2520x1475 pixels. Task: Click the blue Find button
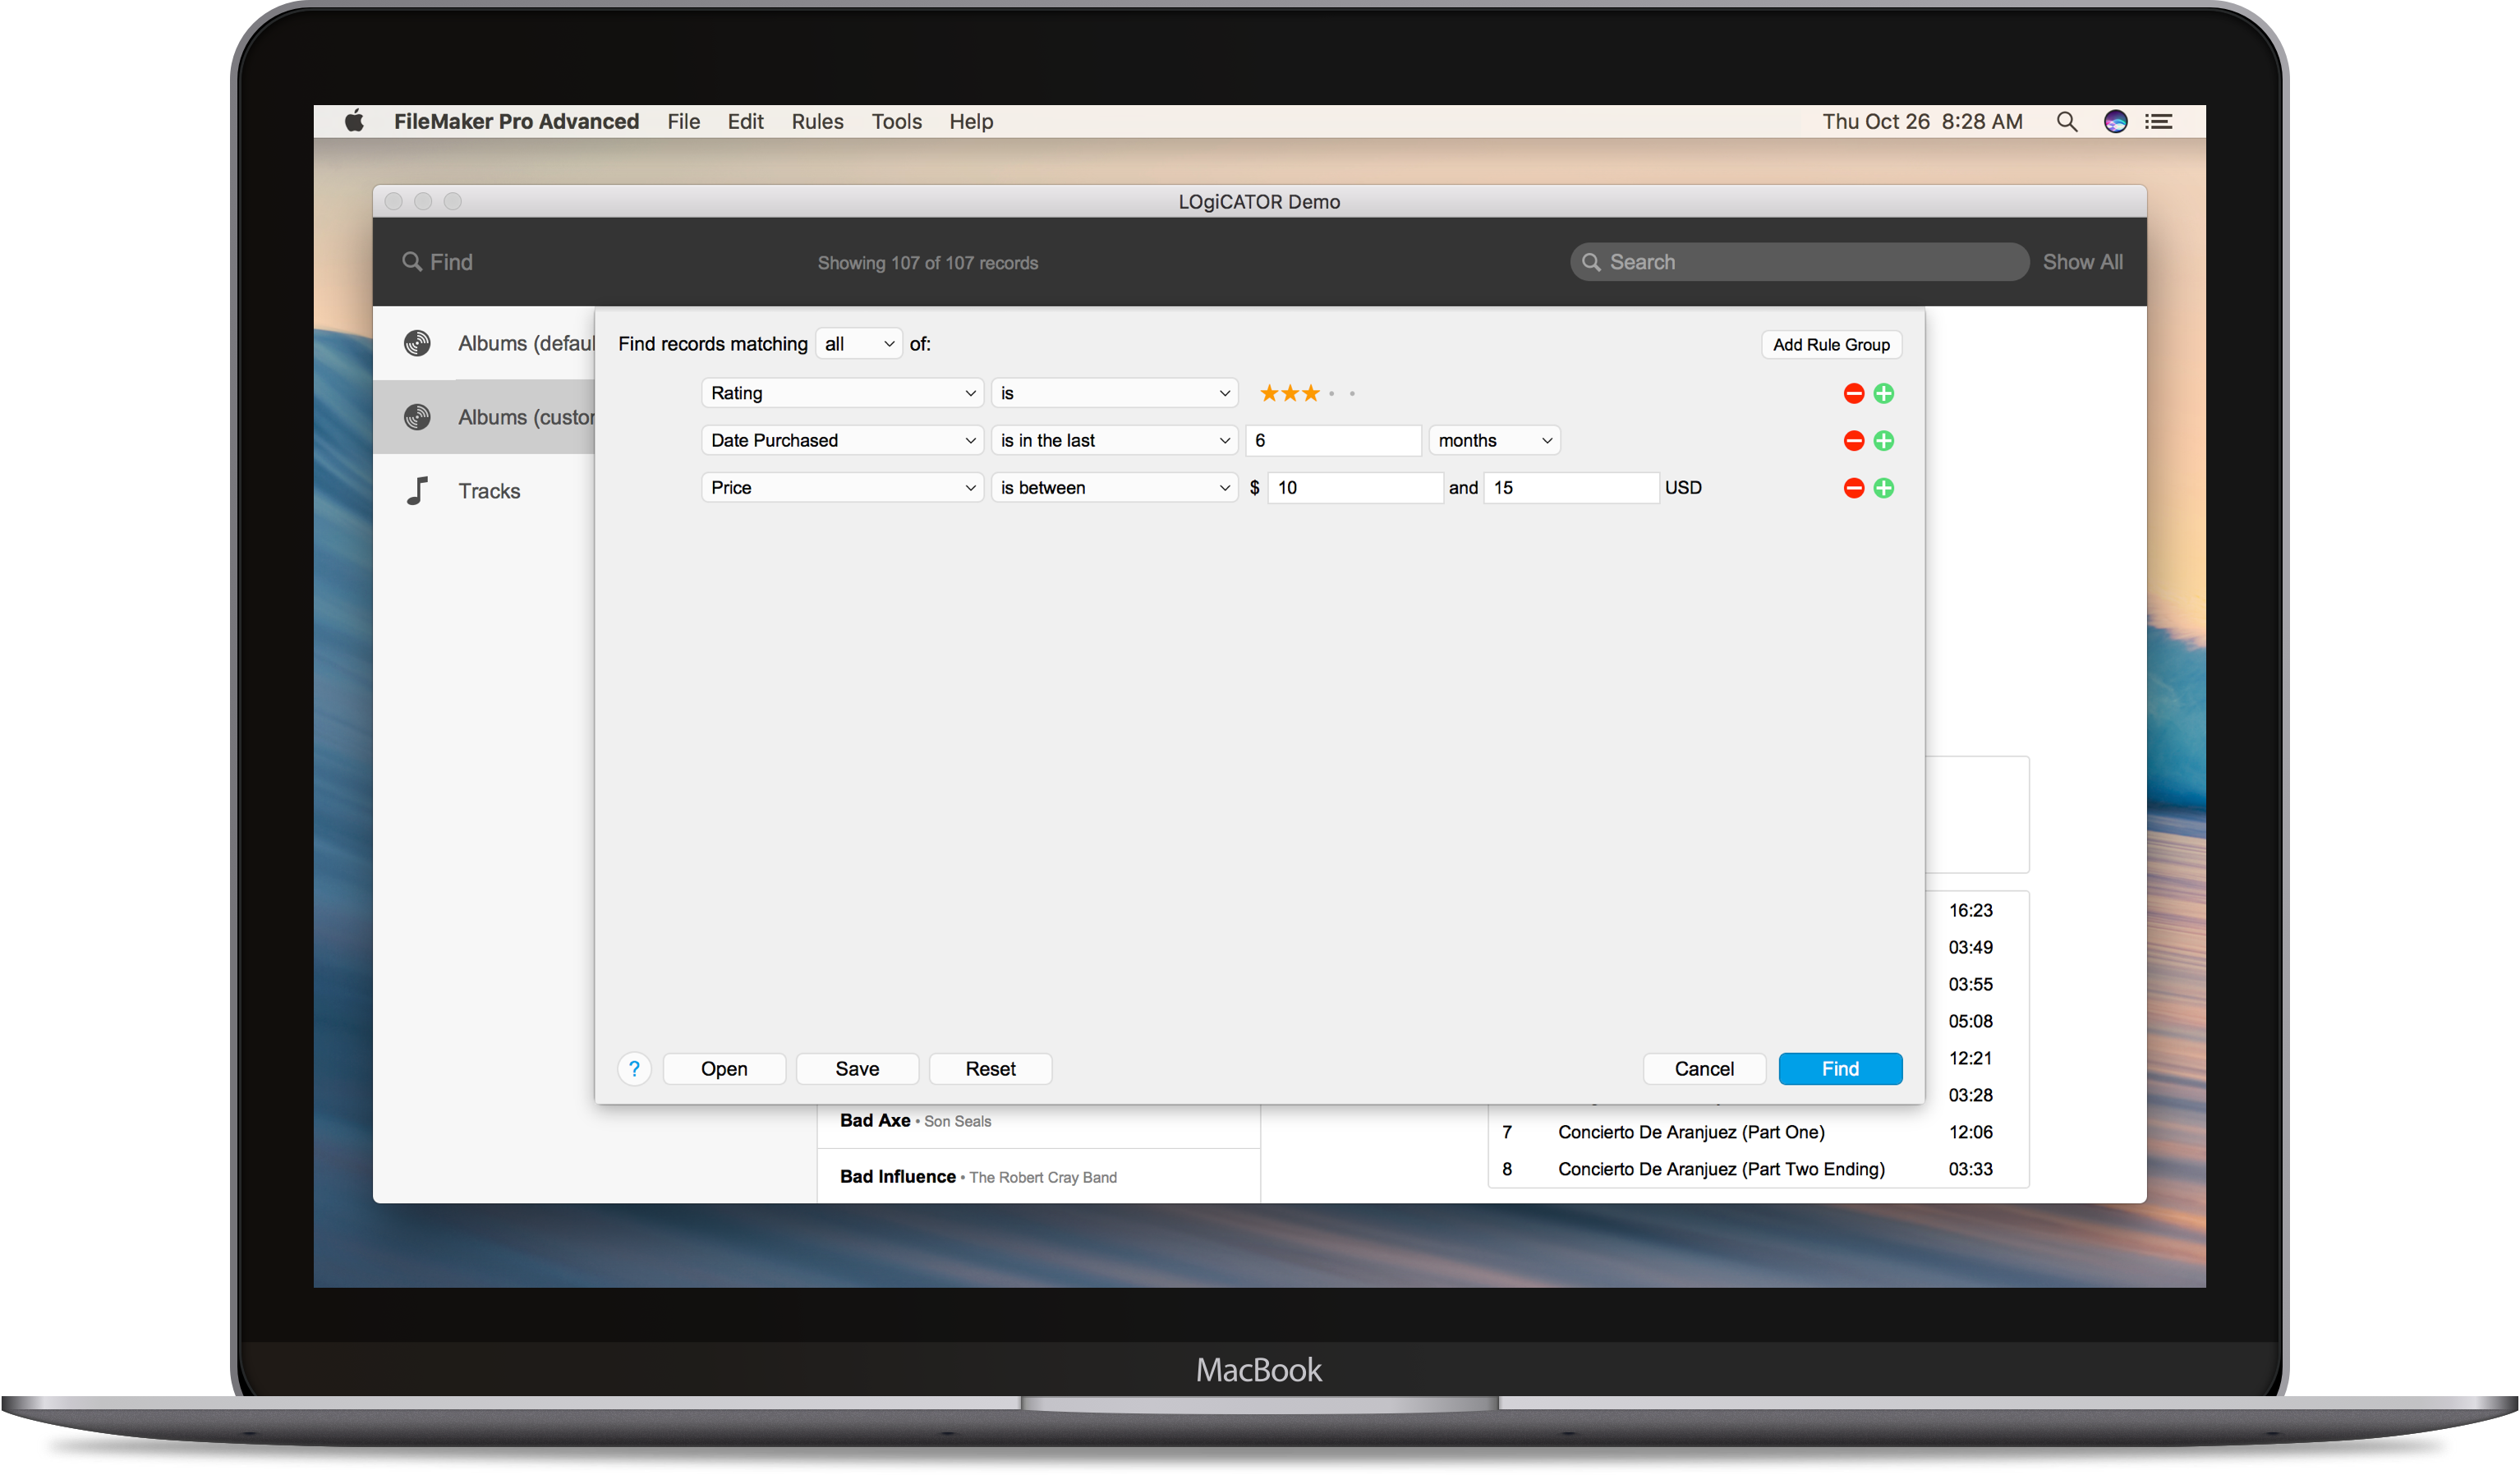[x=1840, y=1068]
